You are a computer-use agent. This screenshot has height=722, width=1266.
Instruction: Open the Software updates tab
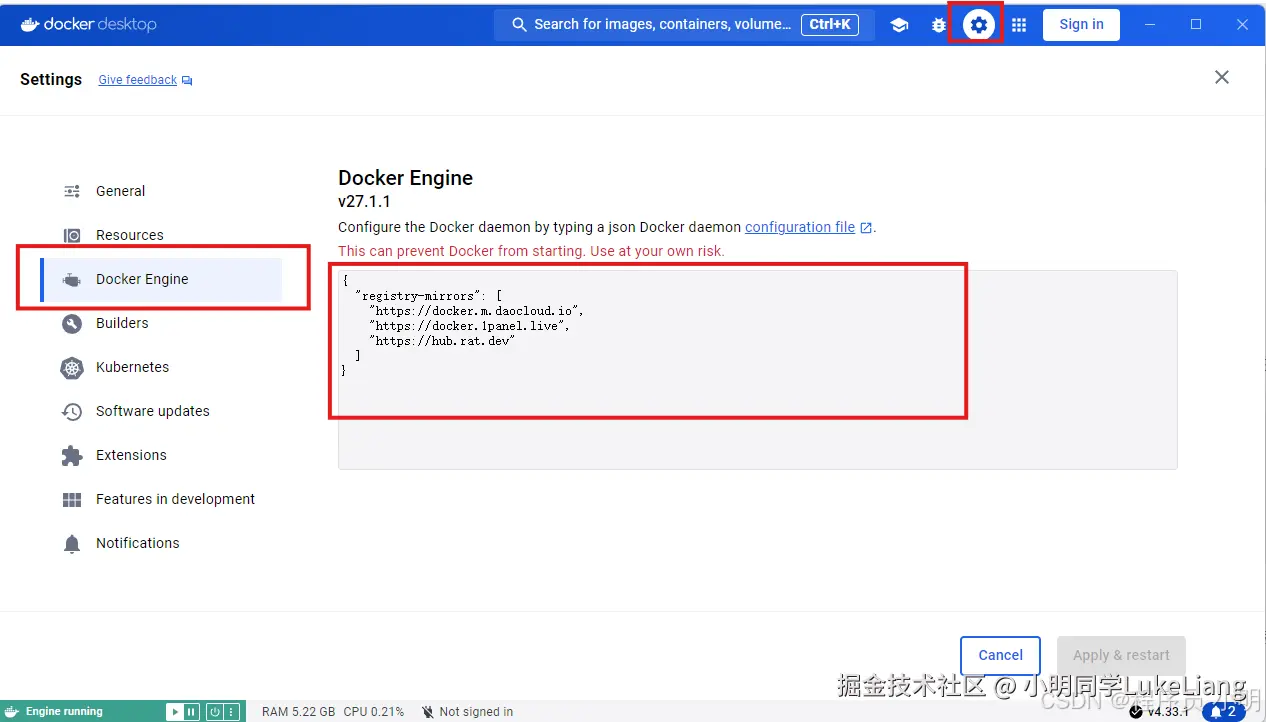coord(161,411)
